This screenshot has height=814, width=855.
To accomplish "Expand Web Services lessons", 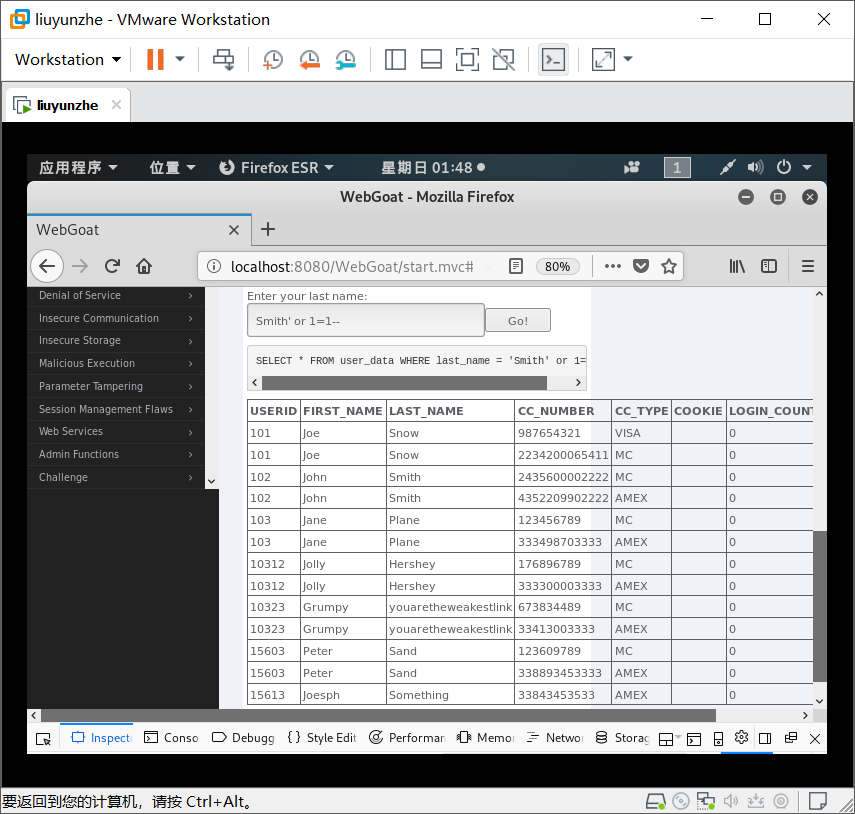I will pyautogui.click(x=116, y=431).
